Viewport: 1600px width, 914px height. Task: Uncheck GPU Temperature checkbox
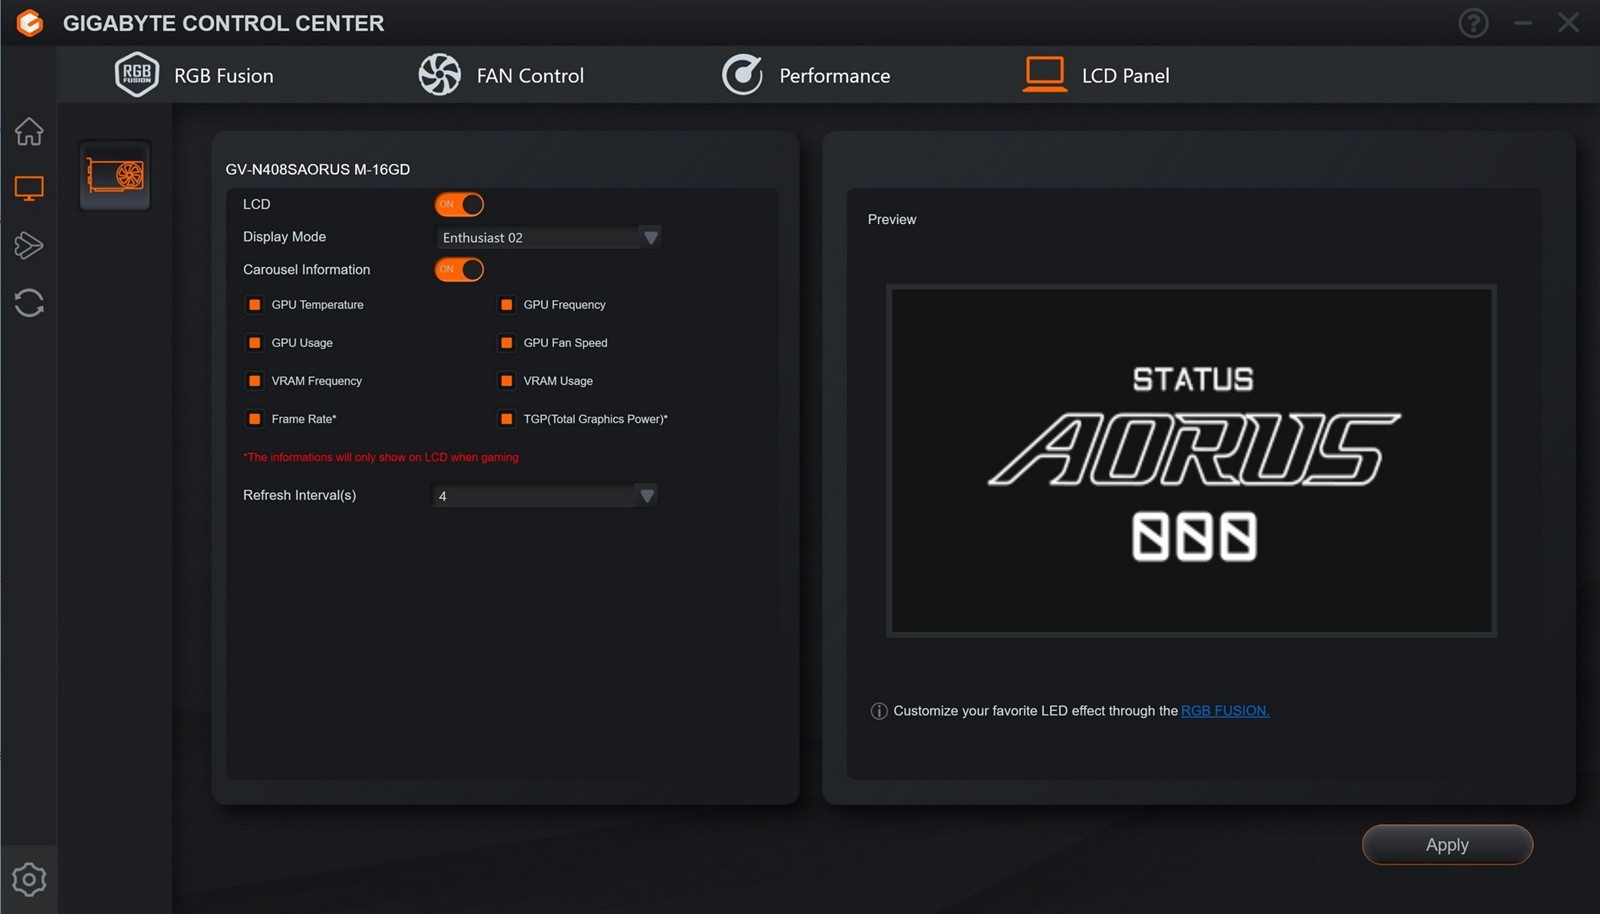pyautogui.click(x=255, y=305)
